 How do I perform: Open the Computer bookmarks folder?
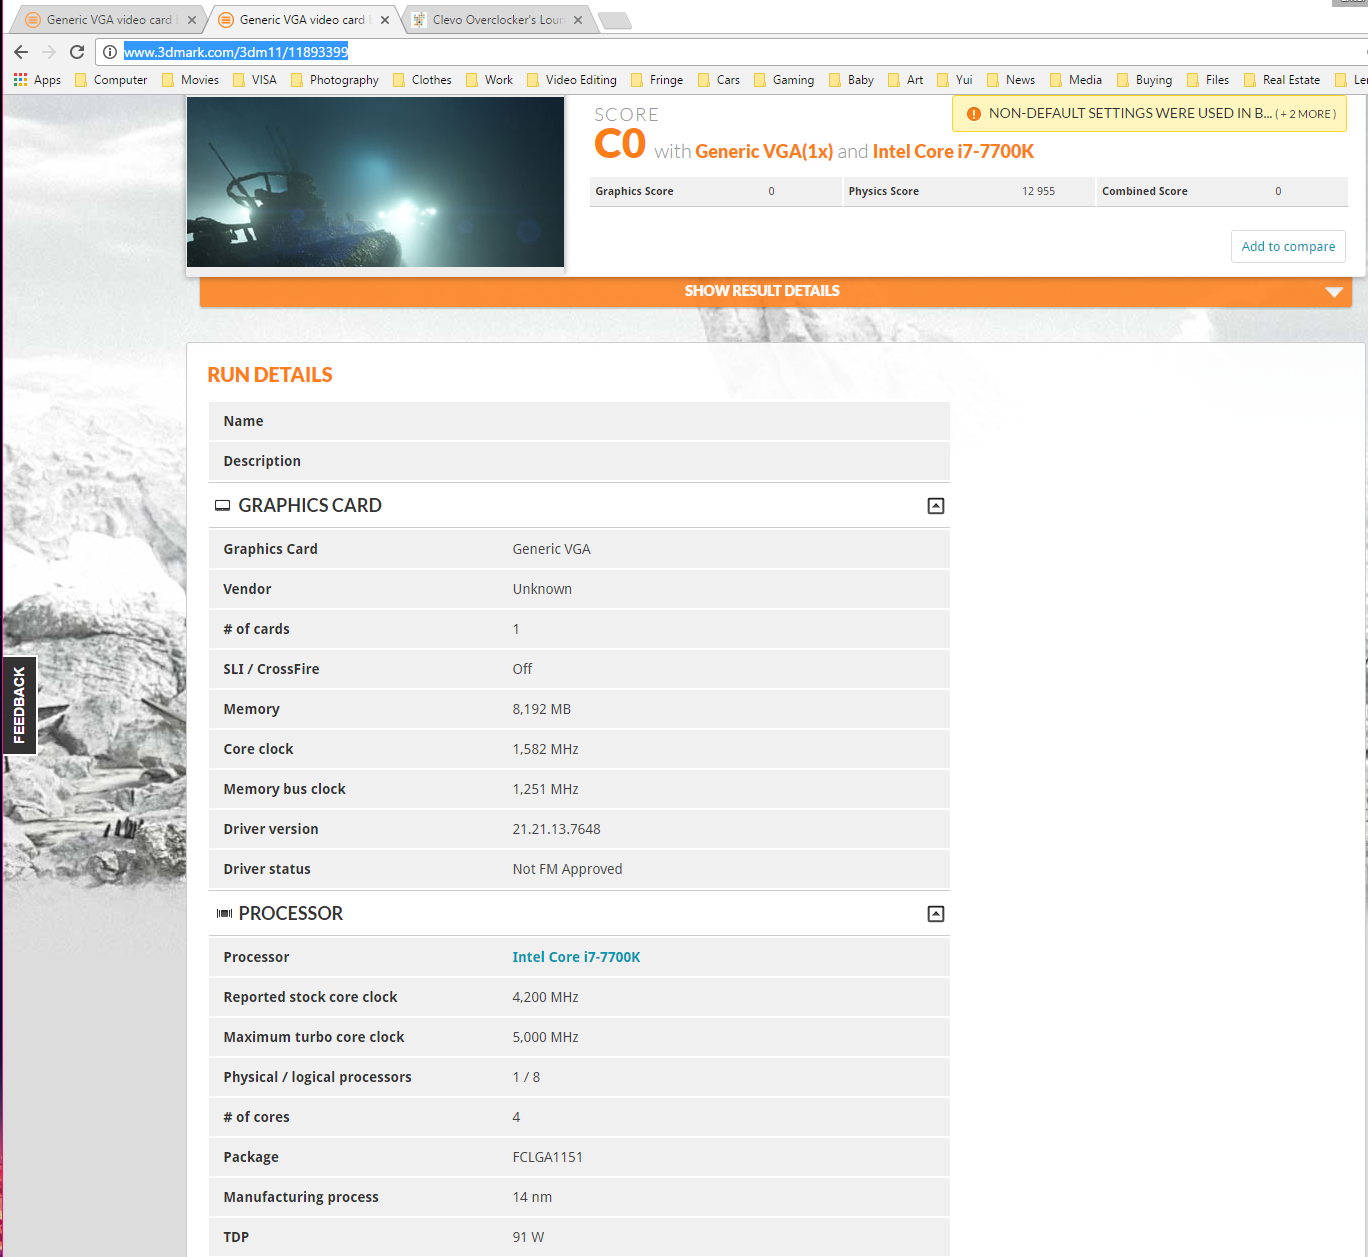pyautogui.click(x=111, y=80)
